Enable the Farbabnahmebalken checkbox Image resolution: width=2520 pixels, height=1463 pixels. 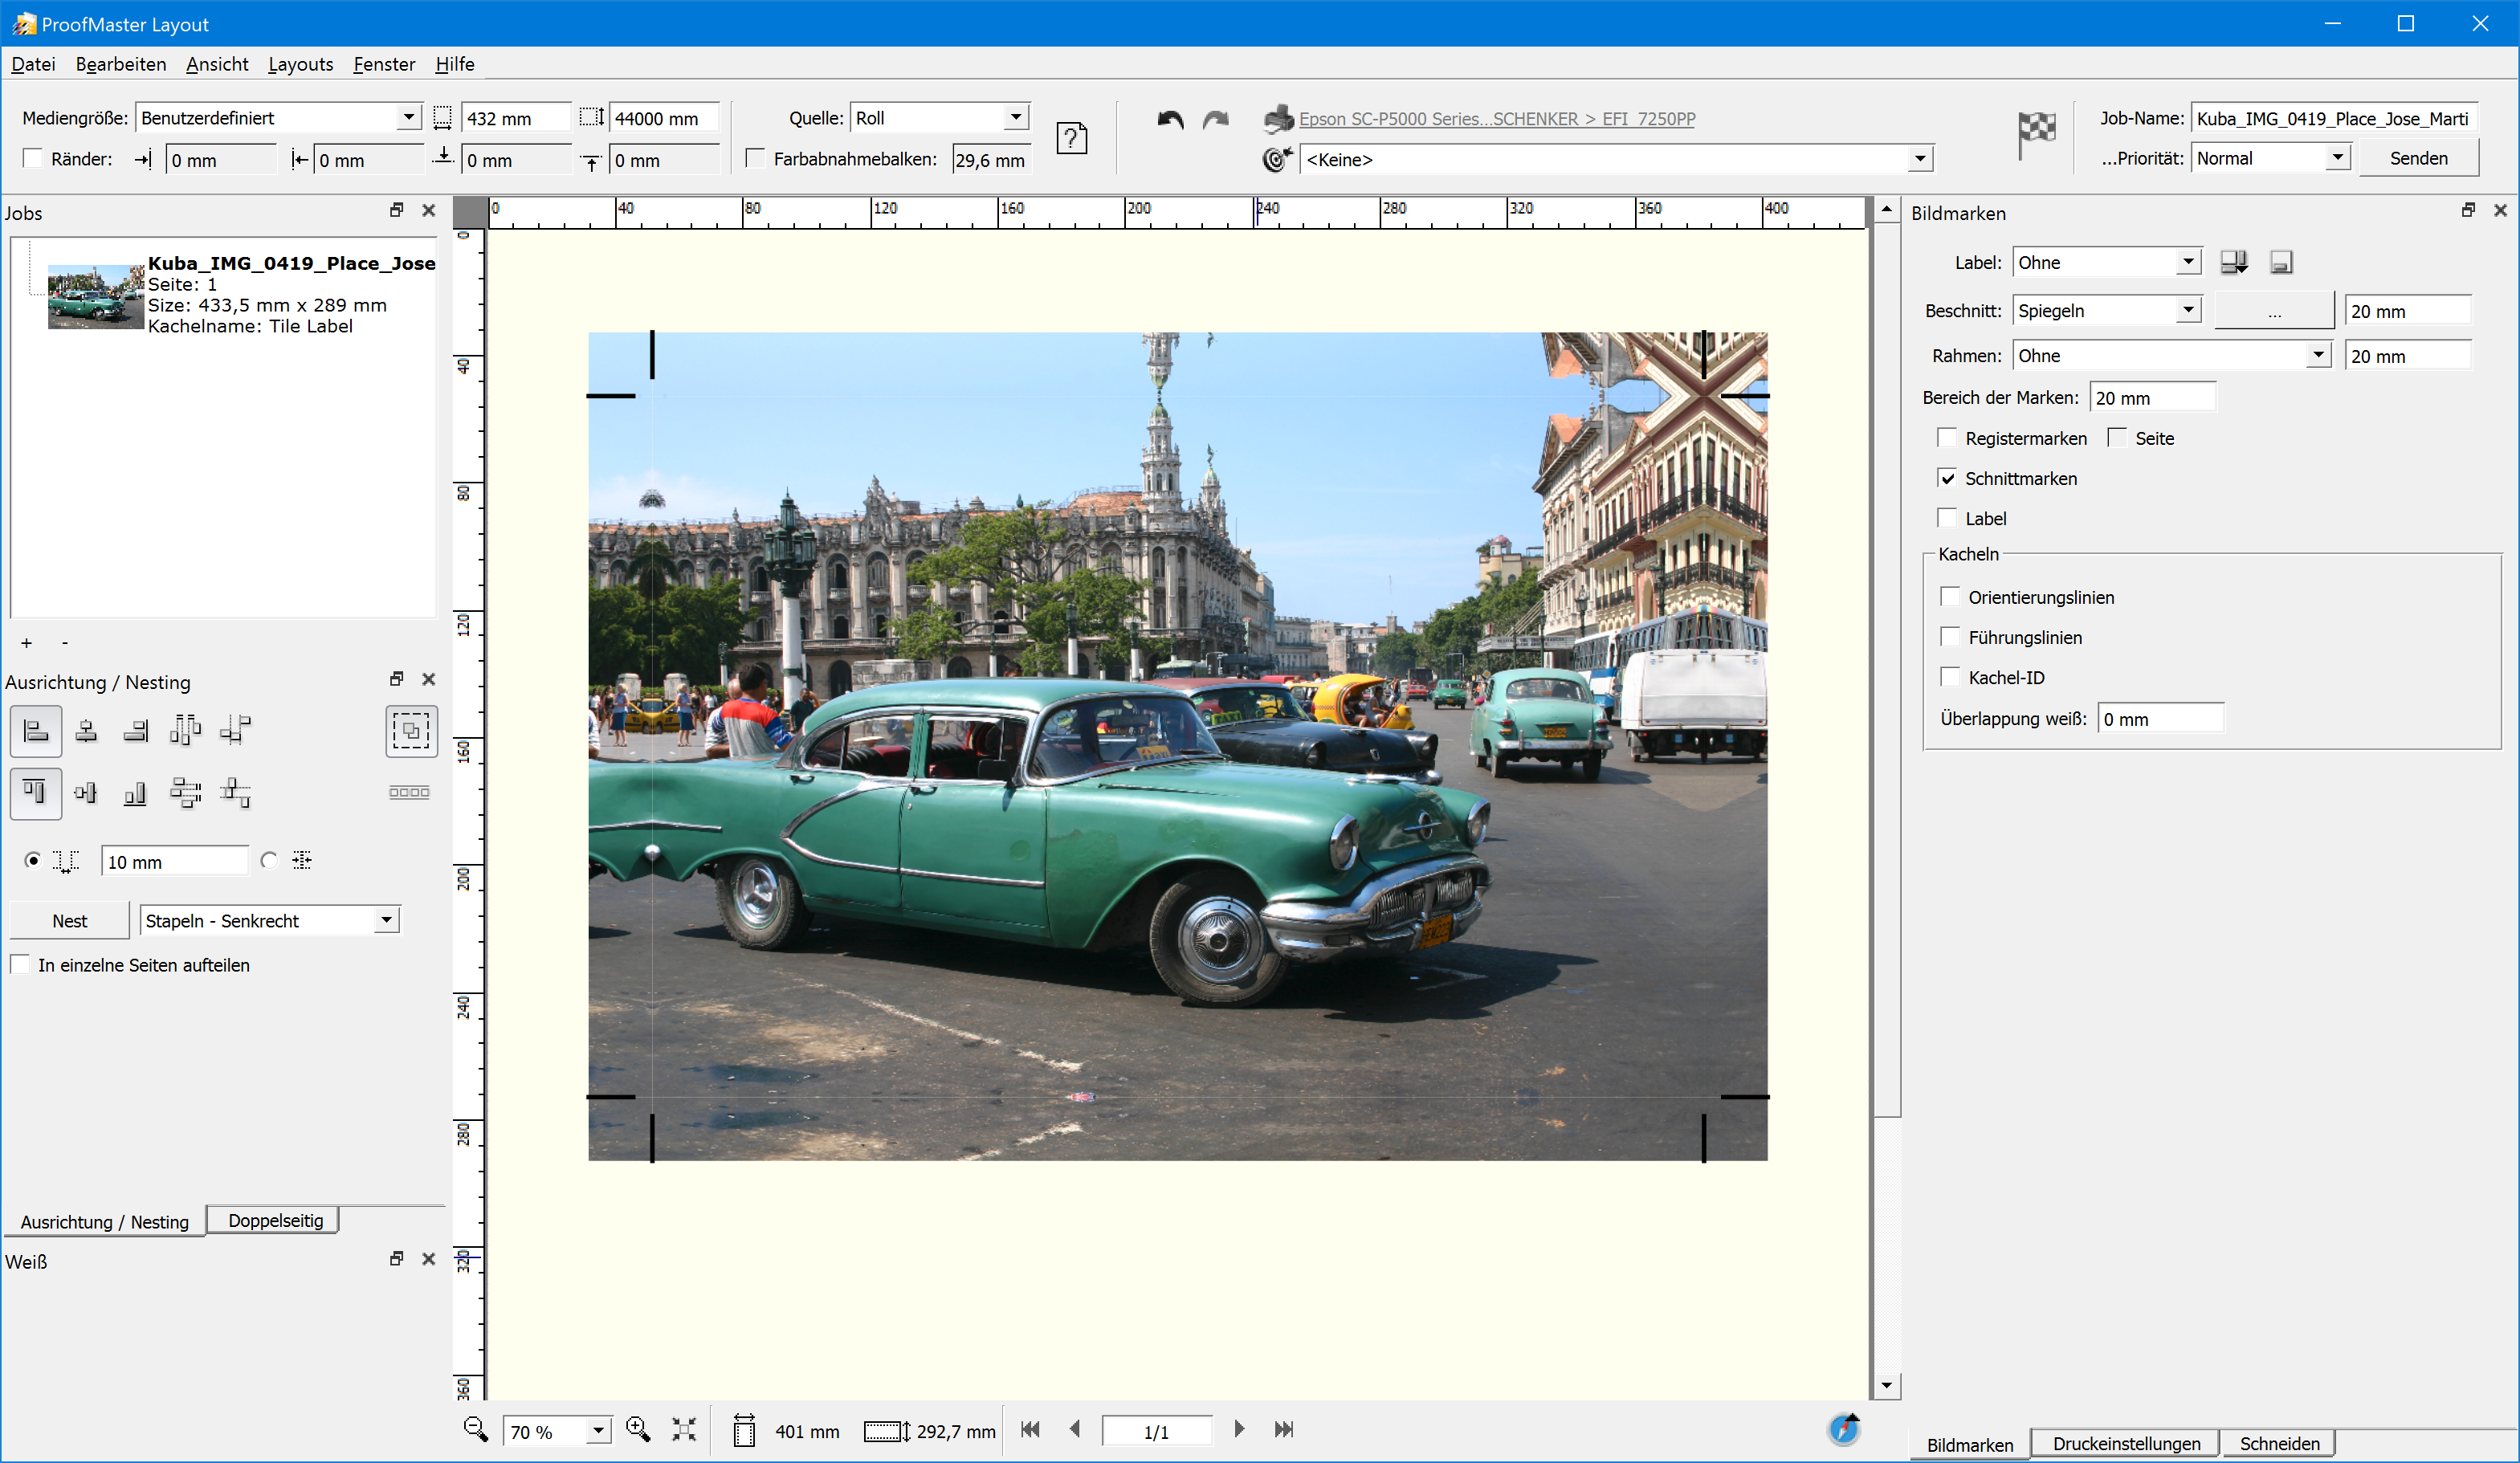(756, 159)
